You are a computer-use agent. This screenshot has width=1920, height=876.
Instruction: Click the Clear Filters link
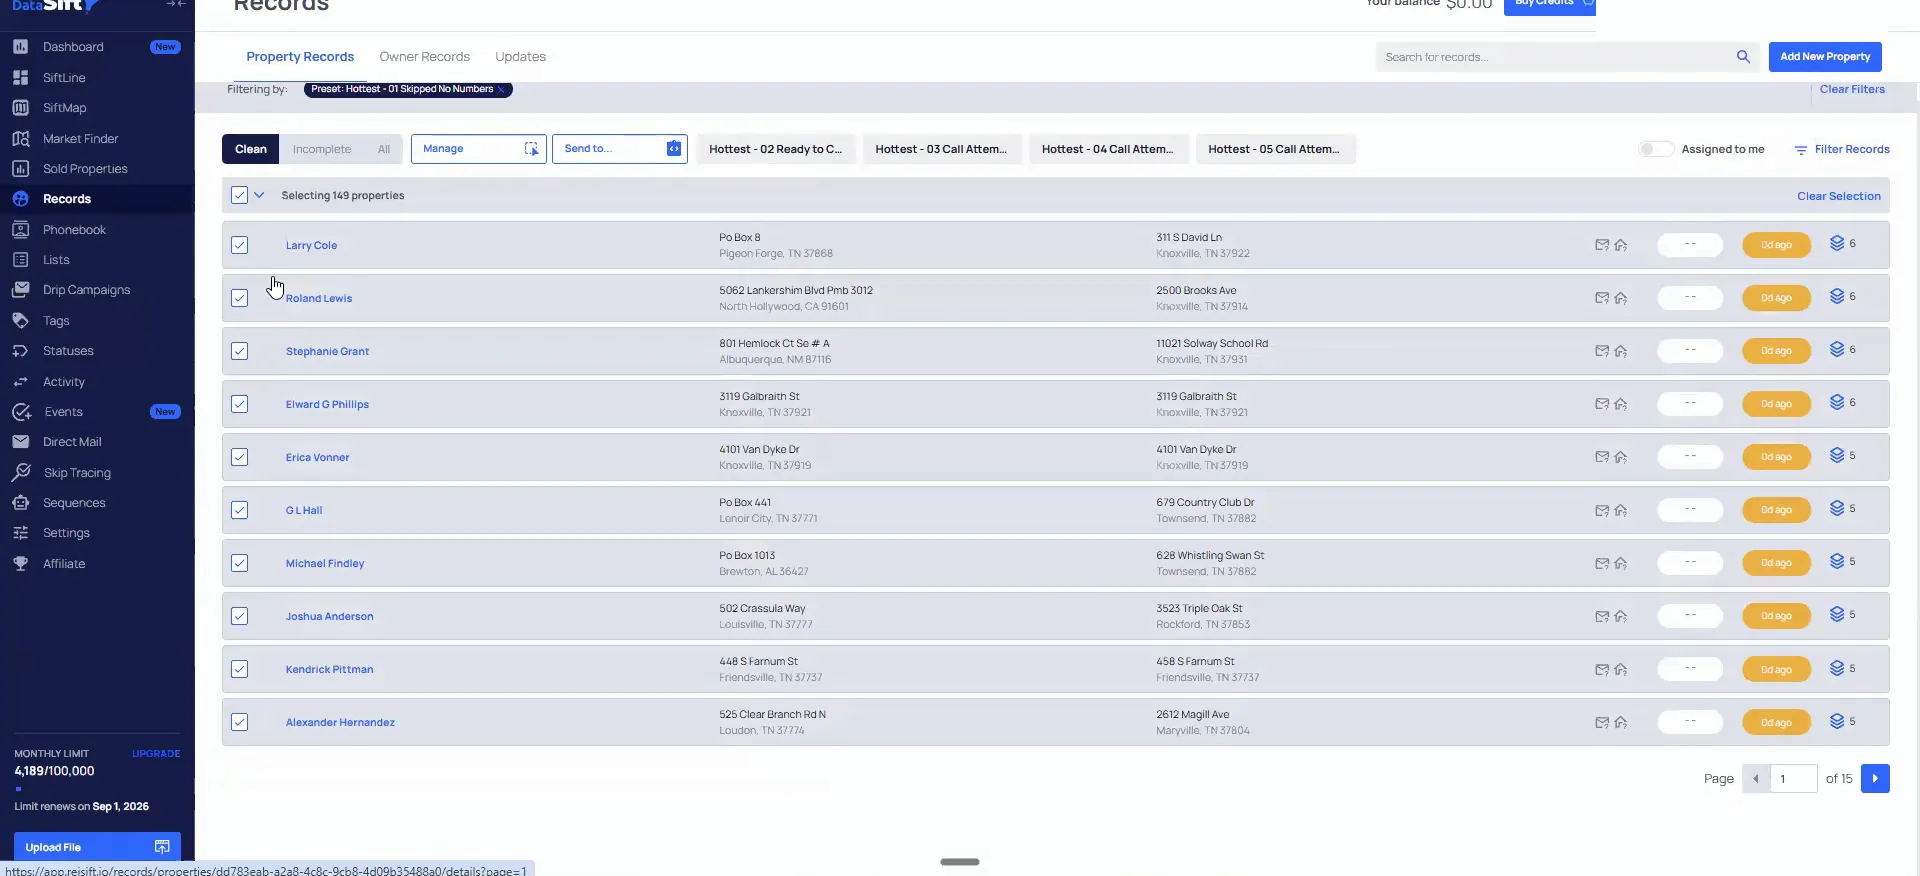(1852, 89)
